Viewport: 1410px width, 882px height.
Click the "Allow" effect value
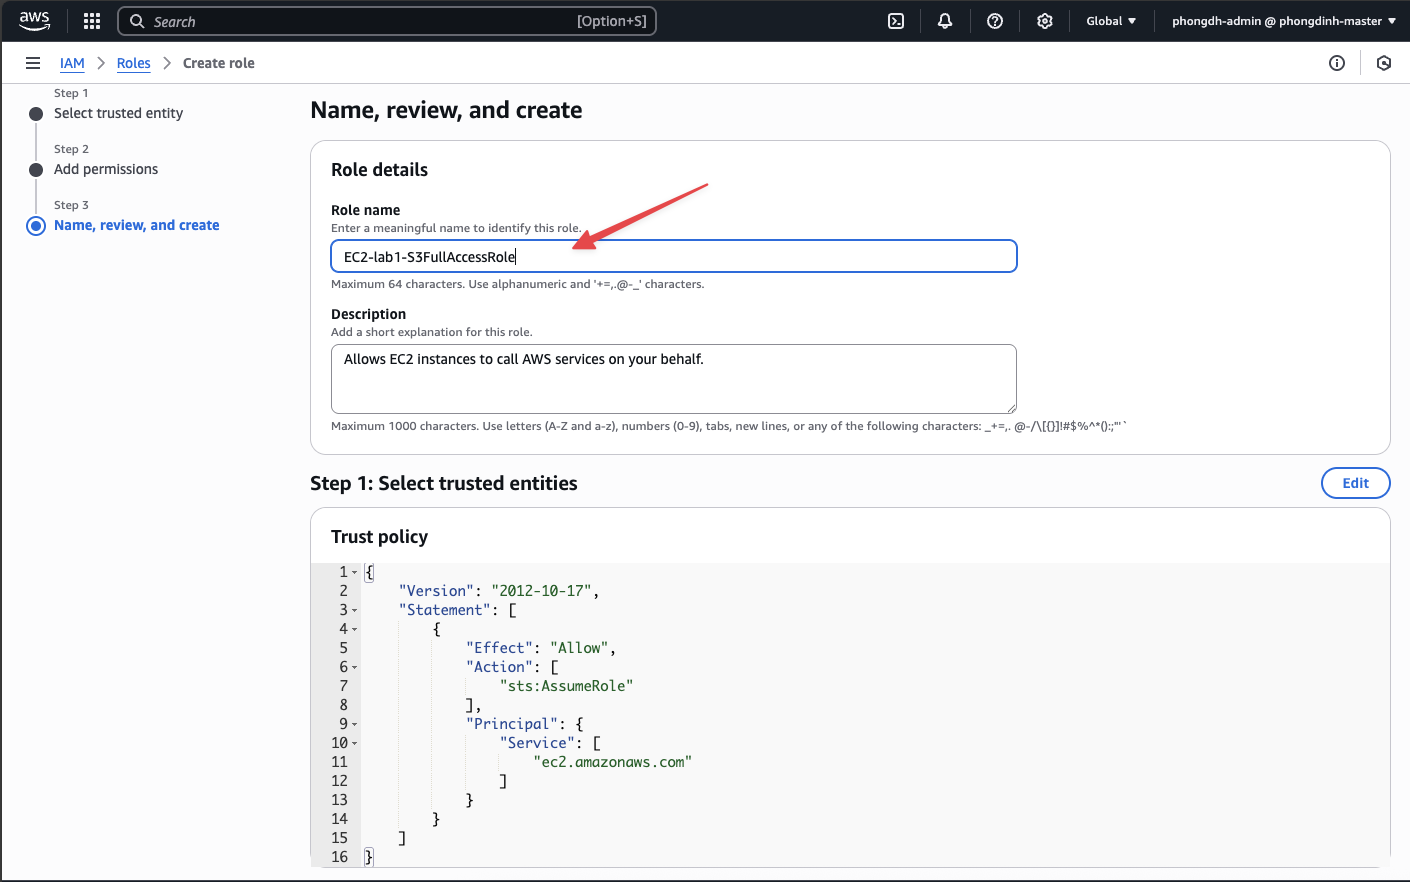click(x=580, y=648)
